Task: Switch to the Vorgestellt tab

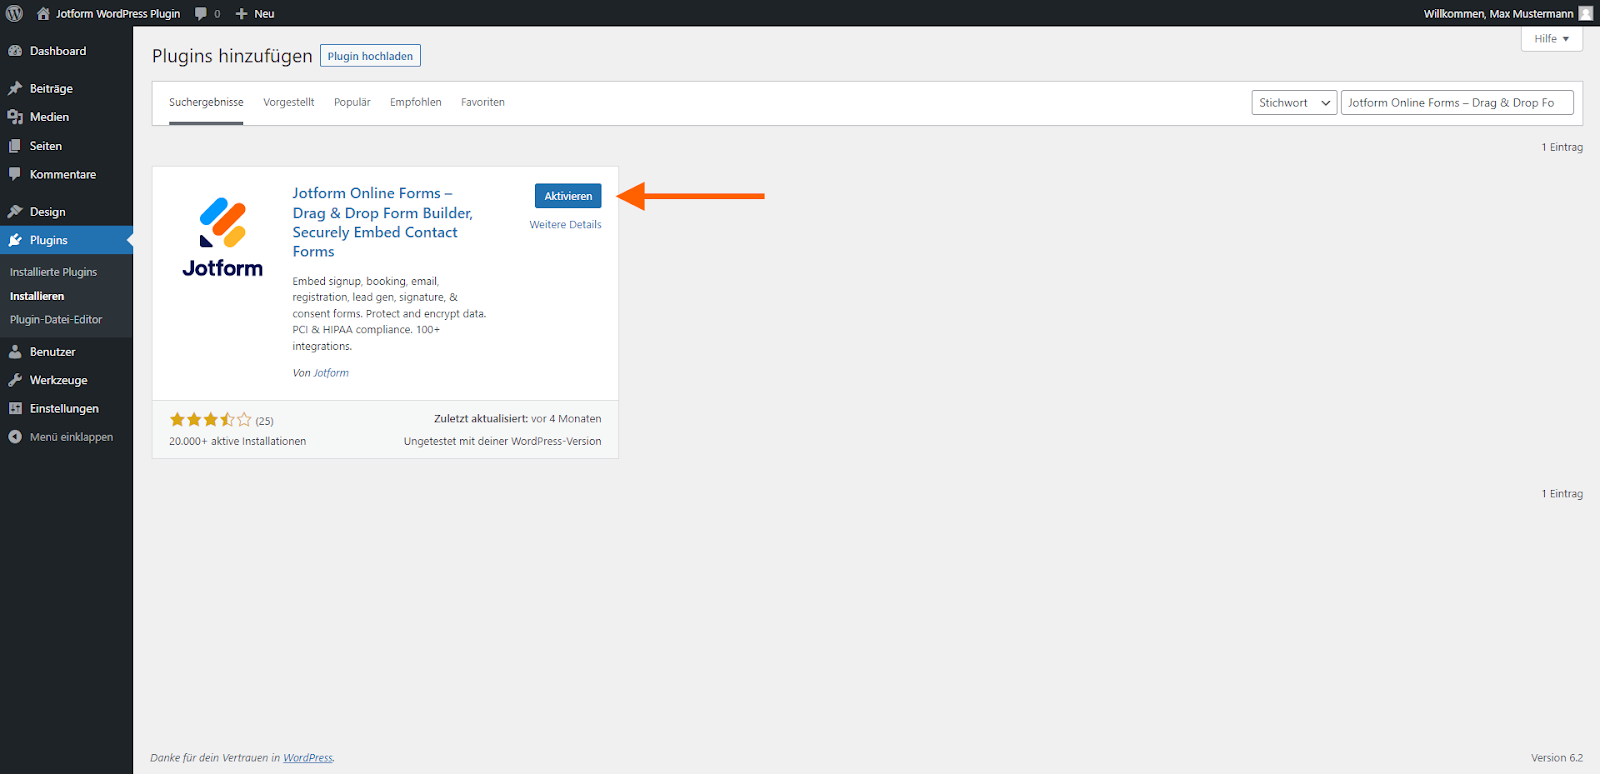Action: coord(289,103)
